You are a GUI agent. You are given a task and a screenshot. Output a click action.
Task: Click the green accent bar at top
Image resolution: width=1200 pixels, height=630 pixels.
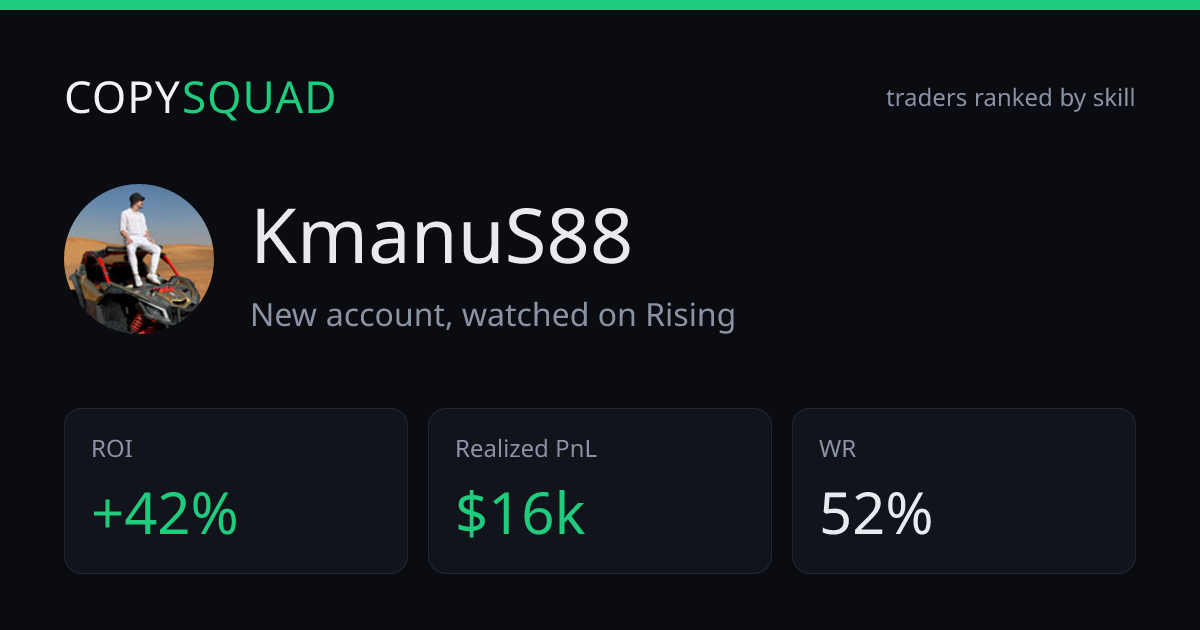click(x=600, y=5)
